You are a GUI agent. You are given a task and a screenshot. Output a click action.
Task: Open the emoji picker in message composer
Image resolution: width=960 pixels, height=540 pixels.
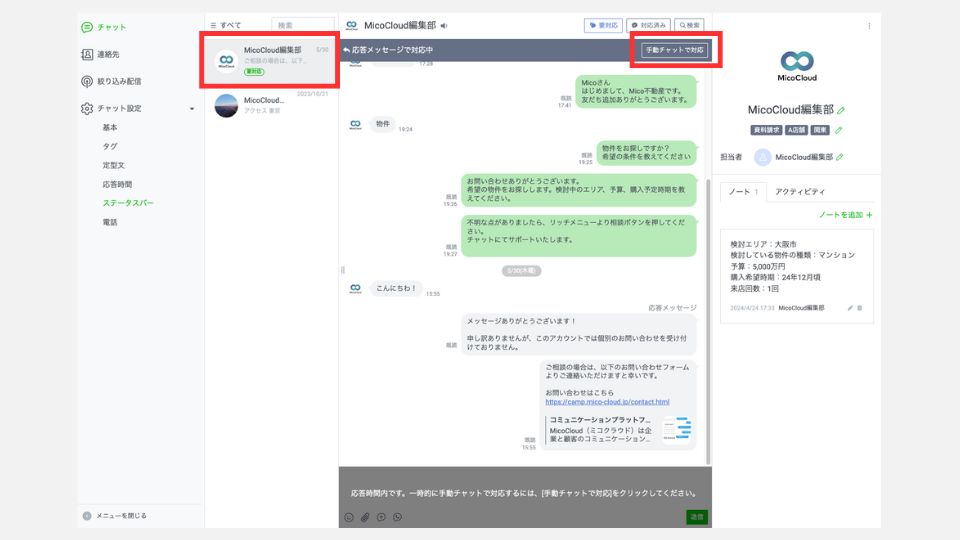349,517
